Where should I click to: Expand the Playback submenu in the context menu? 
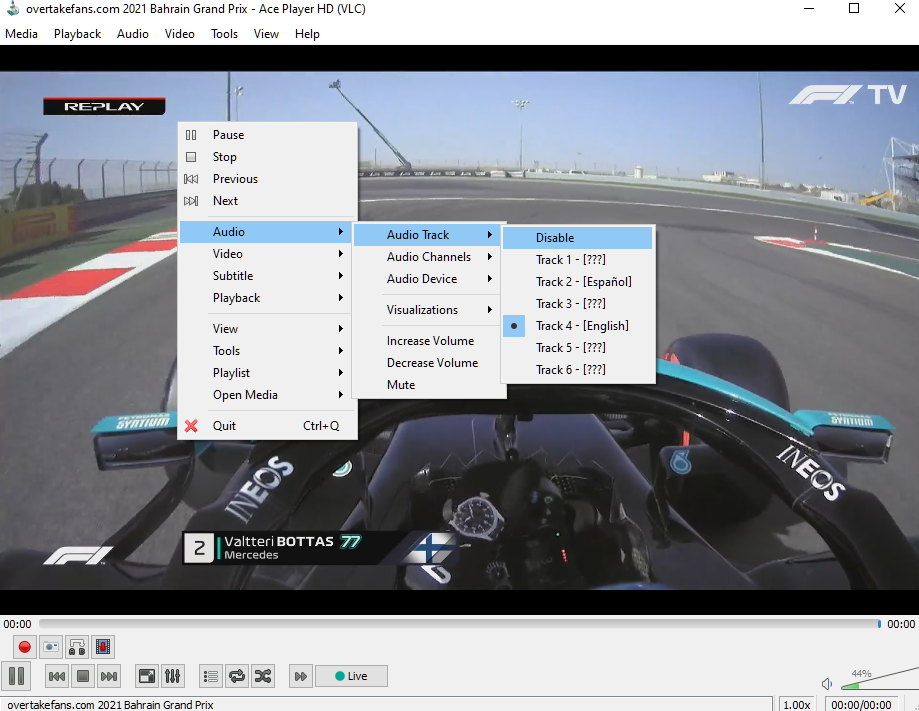(268, 298)
